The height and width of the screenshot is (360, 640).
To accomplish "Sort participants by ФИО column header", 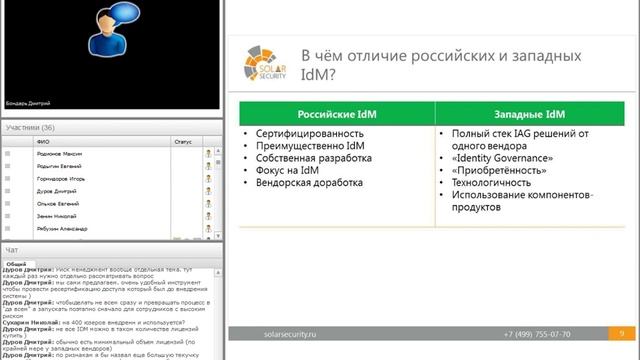I will [x=102, y=142].
